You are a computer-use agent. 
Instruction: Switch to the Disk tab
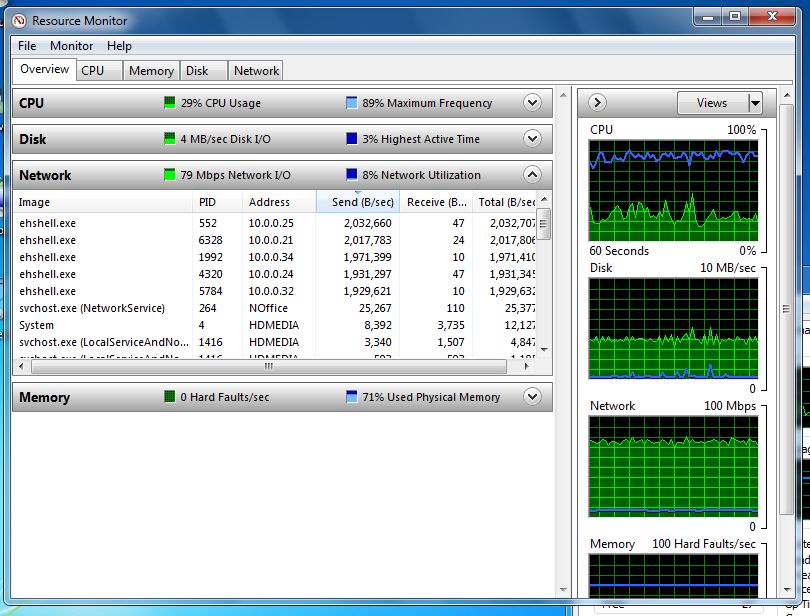(197, 71)
